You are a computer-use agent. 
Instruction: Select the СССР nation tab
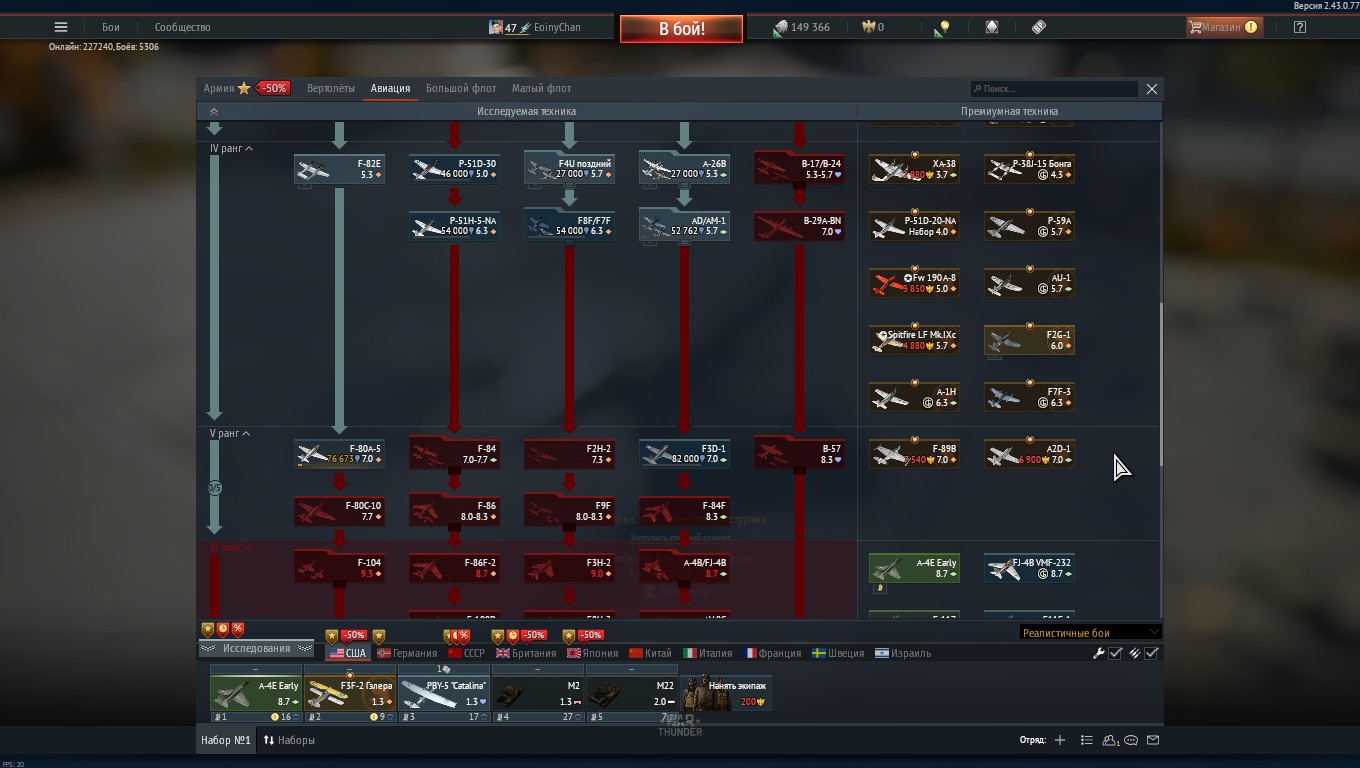tap(466, 653)
